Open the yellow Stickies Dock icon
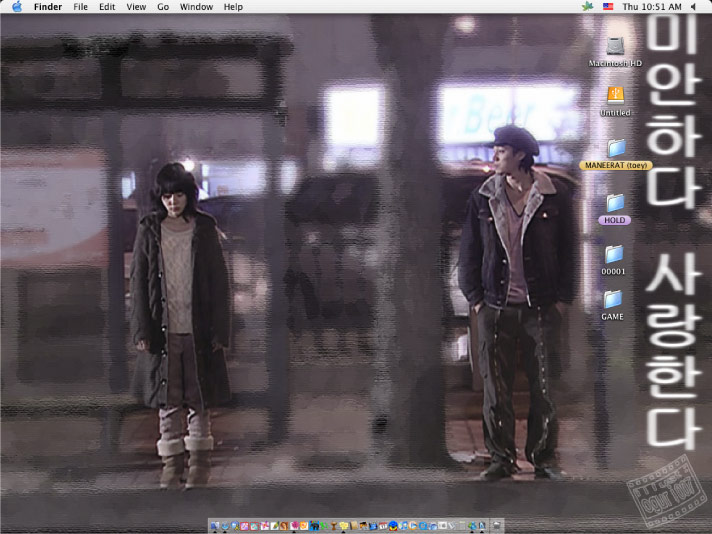Screen dimensions: 712x534 (343, 526)
